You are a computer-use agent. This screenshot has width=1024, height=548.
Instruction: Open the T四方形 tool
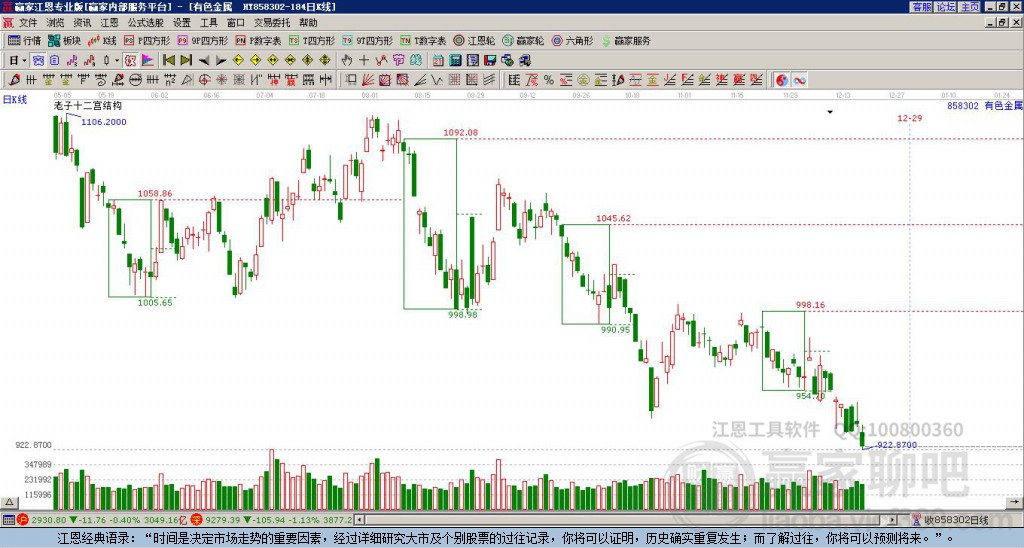click(312, 40)
